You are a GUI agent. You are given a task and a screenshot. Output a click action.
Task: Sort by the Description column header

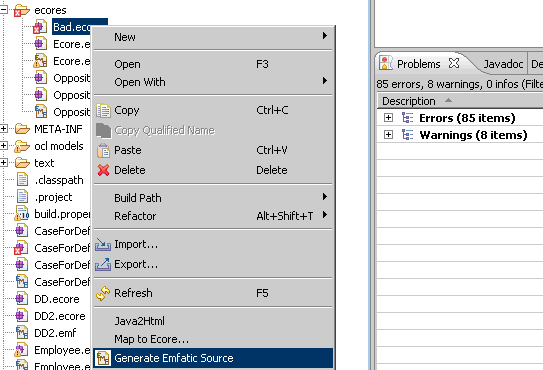click(x=409, y=101)
